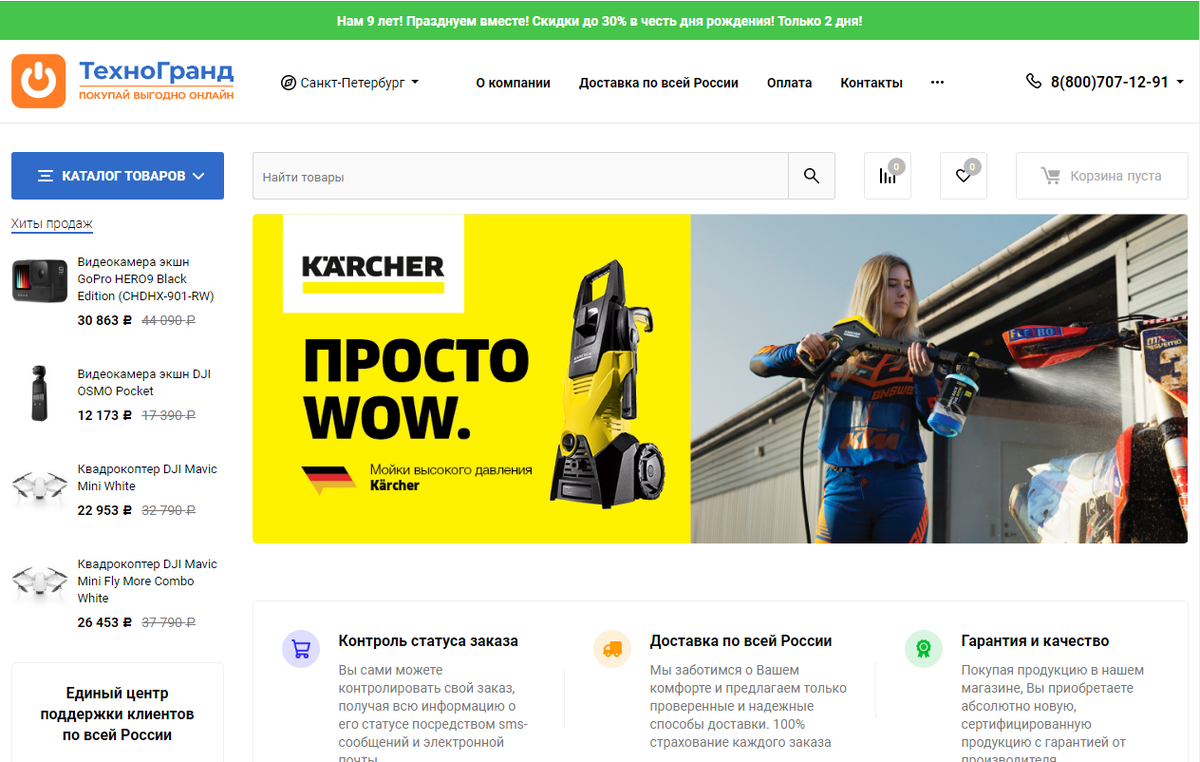
Task: Open the product comparison bar-chart icon
Action: pyautogui.click(x=887, y=176)
